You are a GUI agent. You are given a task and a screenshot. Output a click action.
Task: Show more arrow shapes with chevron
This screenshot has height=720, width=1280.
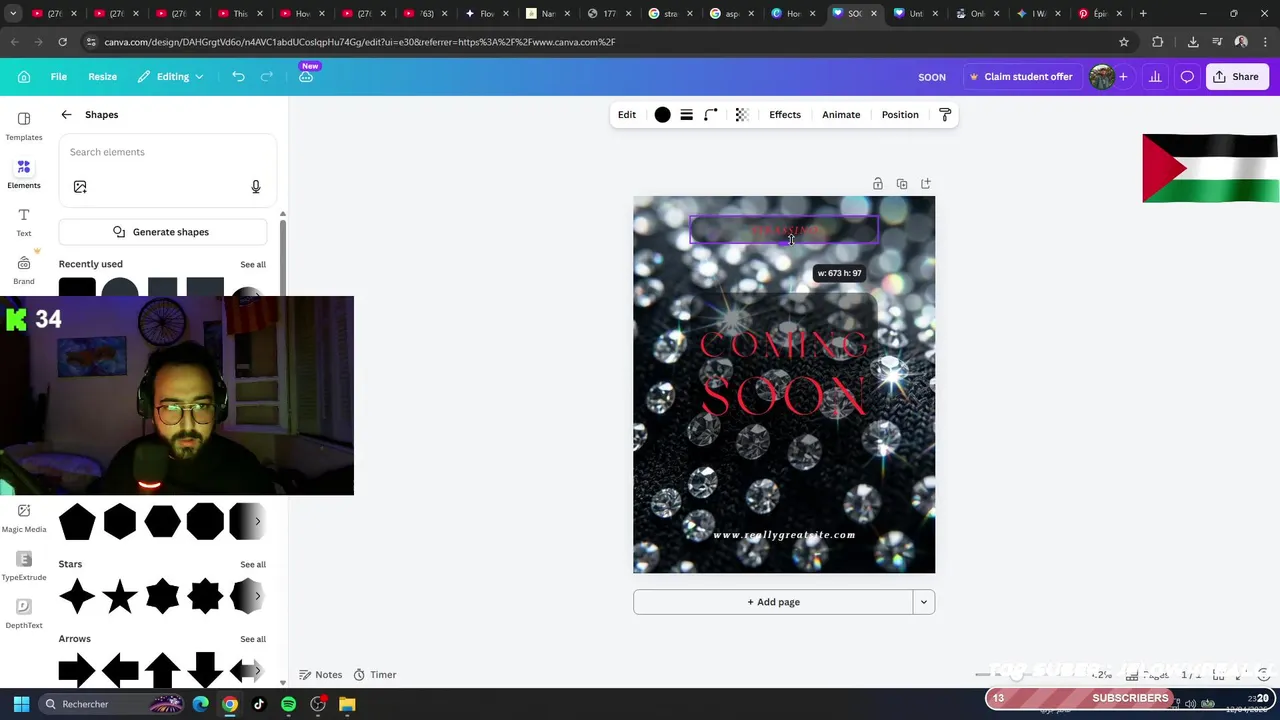tap(257, 671)
